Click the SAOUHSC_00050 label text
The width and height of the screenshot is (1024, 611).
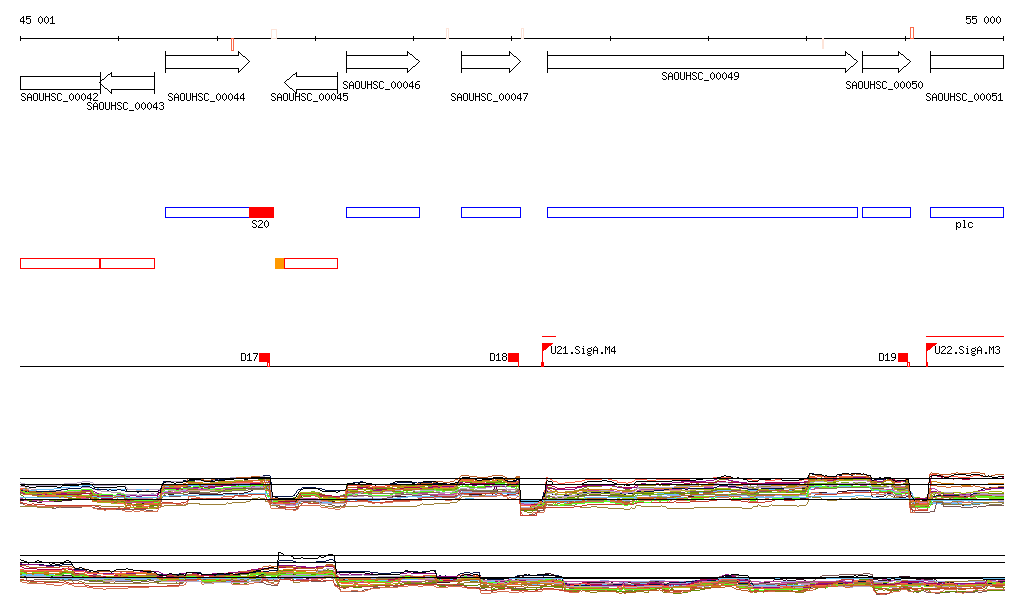[x=884, y=86]
